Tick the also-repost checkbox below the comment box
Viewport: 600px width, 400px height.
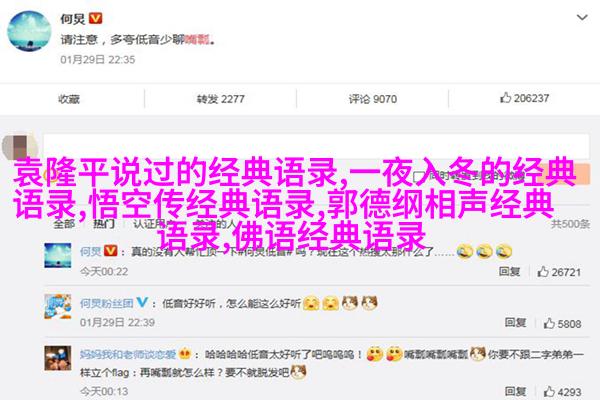coord(418,177)
